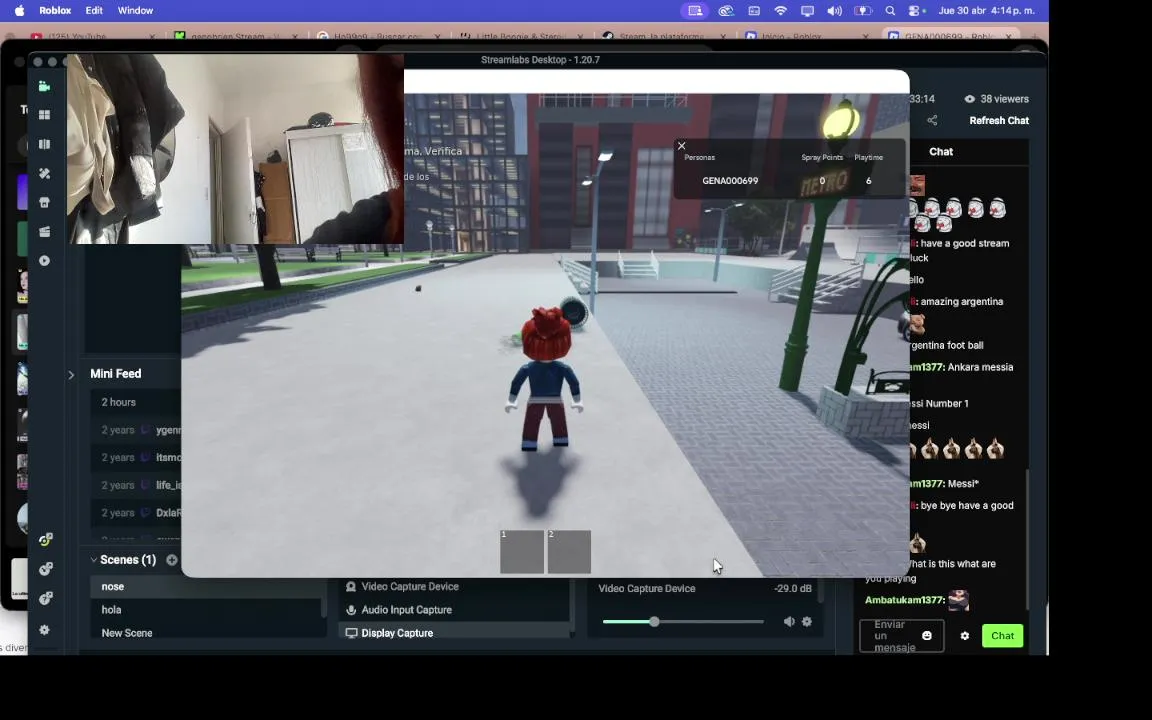Close the GENA000699 Roblox browser tab
Image resolution: width=1152 pixels, height=720 pixels.
click(x=1009, y=36)
